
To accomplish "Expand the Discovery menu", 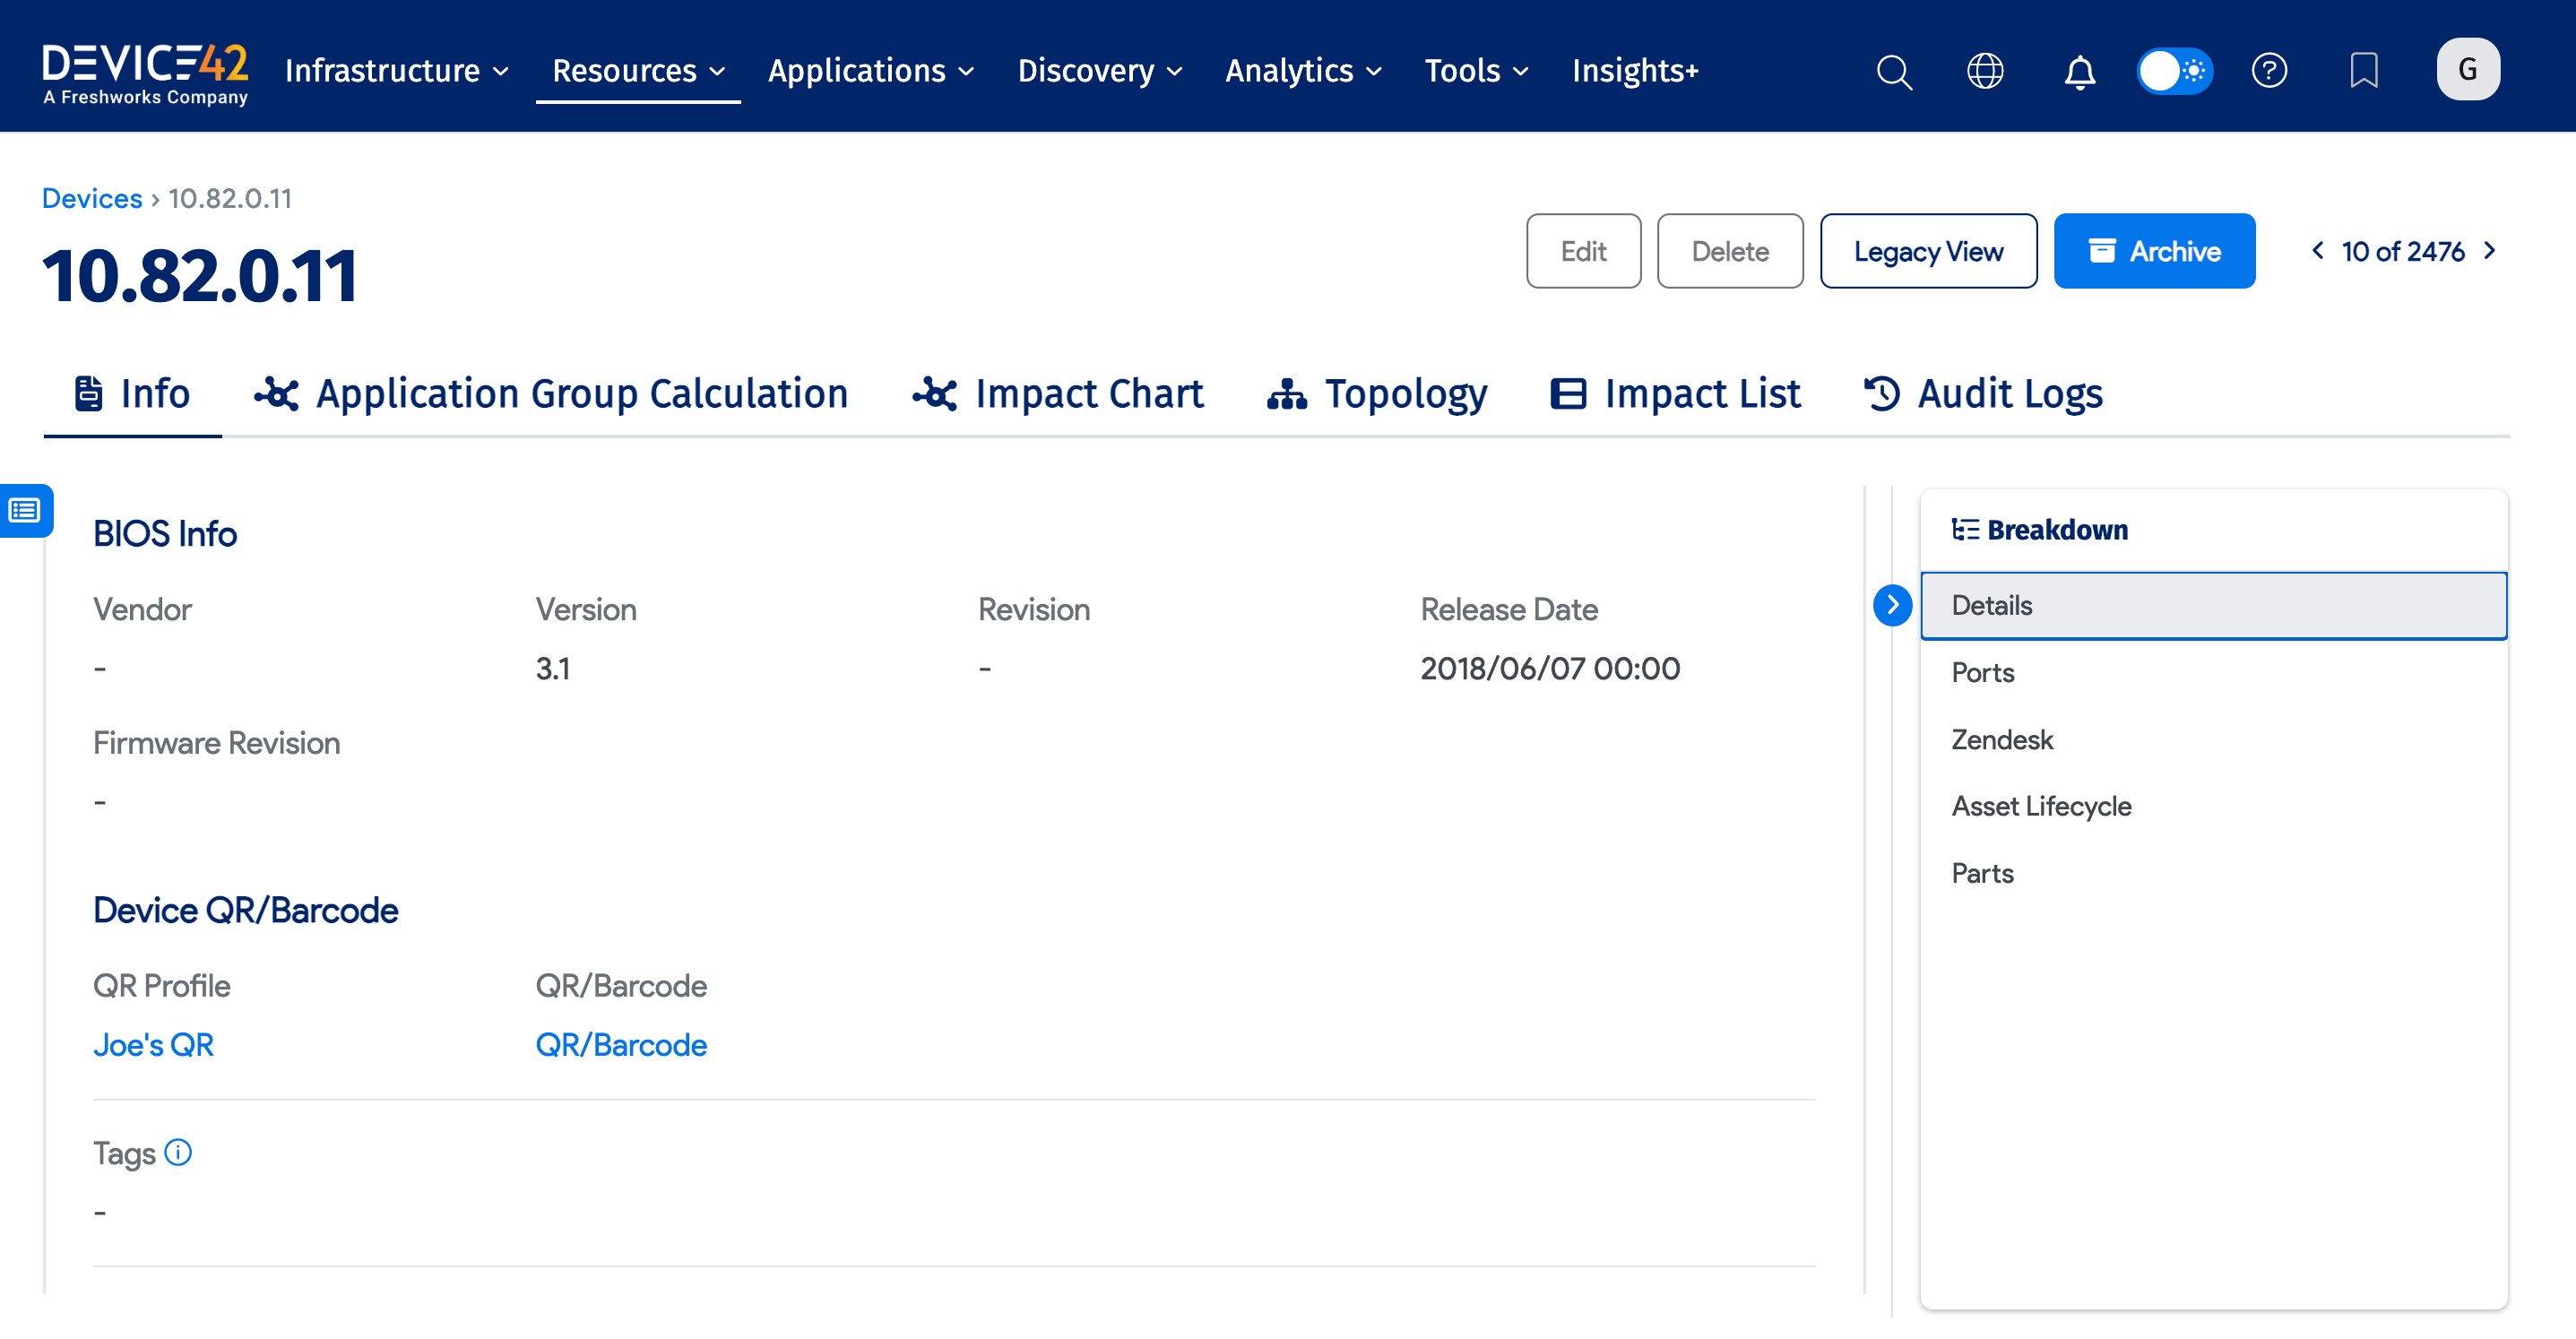I will pos(1100,71).
